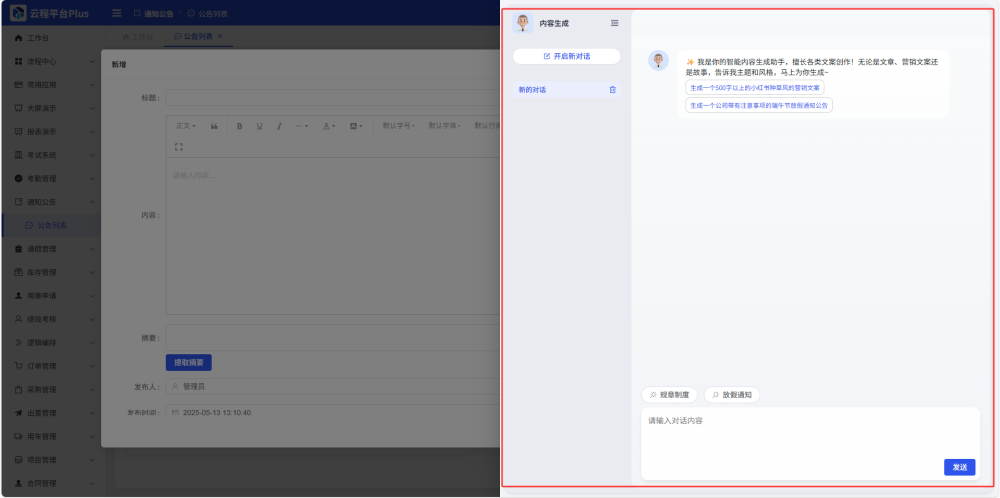Open the more formatting options dropdown

302,126
